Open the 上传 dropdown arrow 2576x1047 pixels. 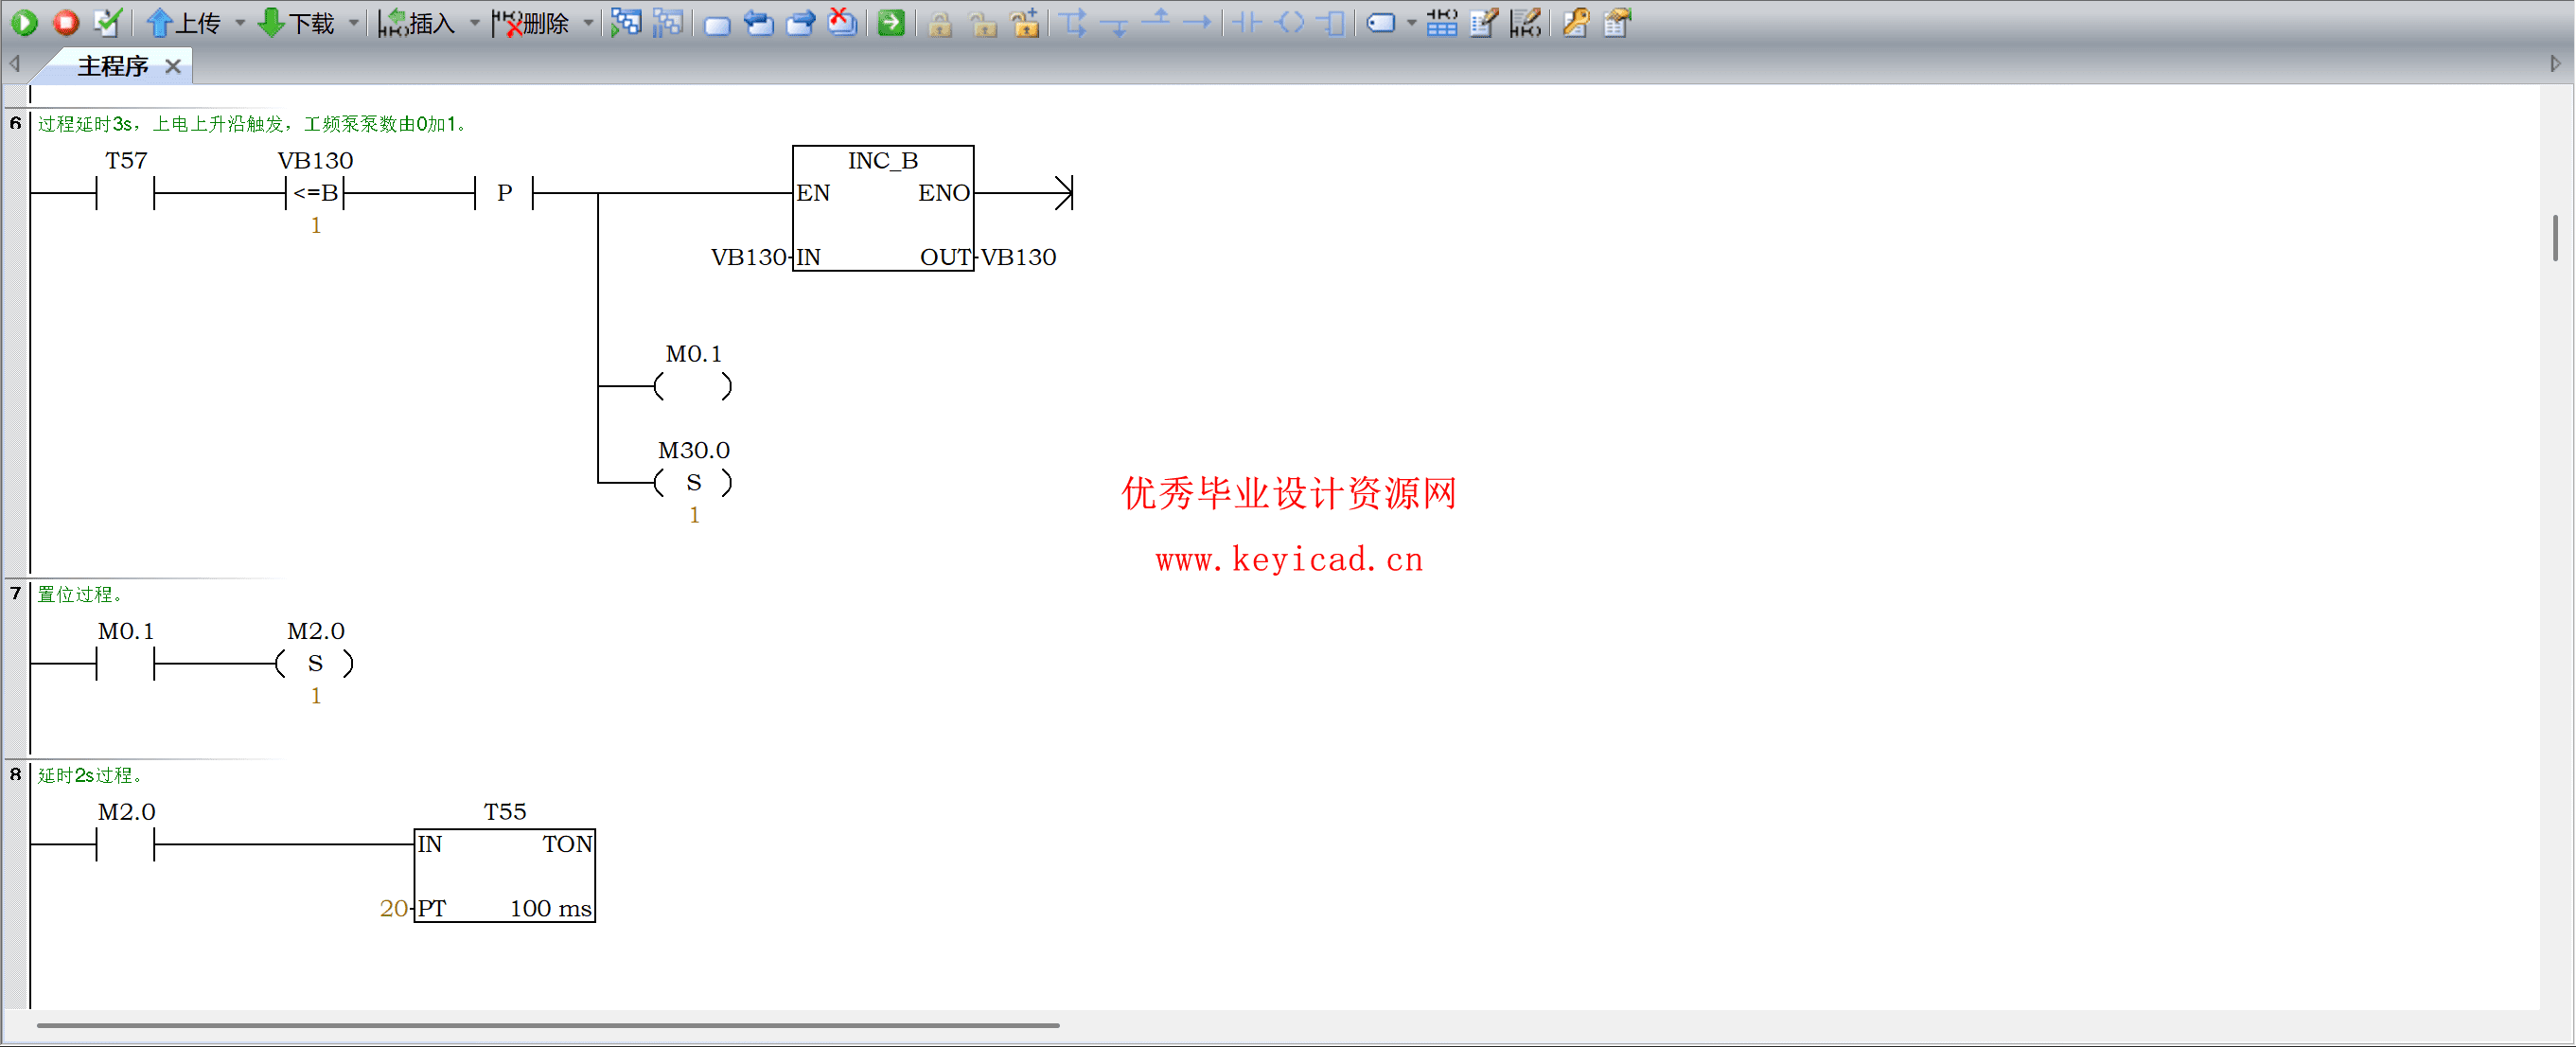[240, 22]
